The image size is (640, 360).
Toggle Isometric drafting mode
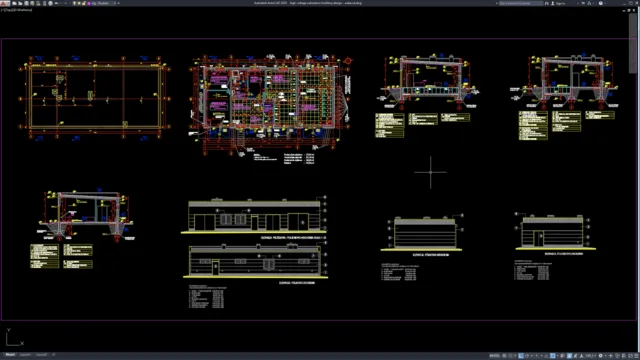tap(537, 356)
